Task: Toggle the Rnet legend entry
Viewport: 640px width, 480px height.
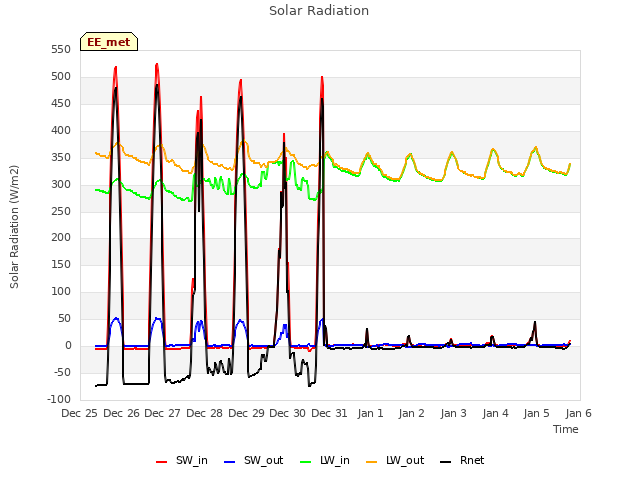Action: (x=462, y=460)
